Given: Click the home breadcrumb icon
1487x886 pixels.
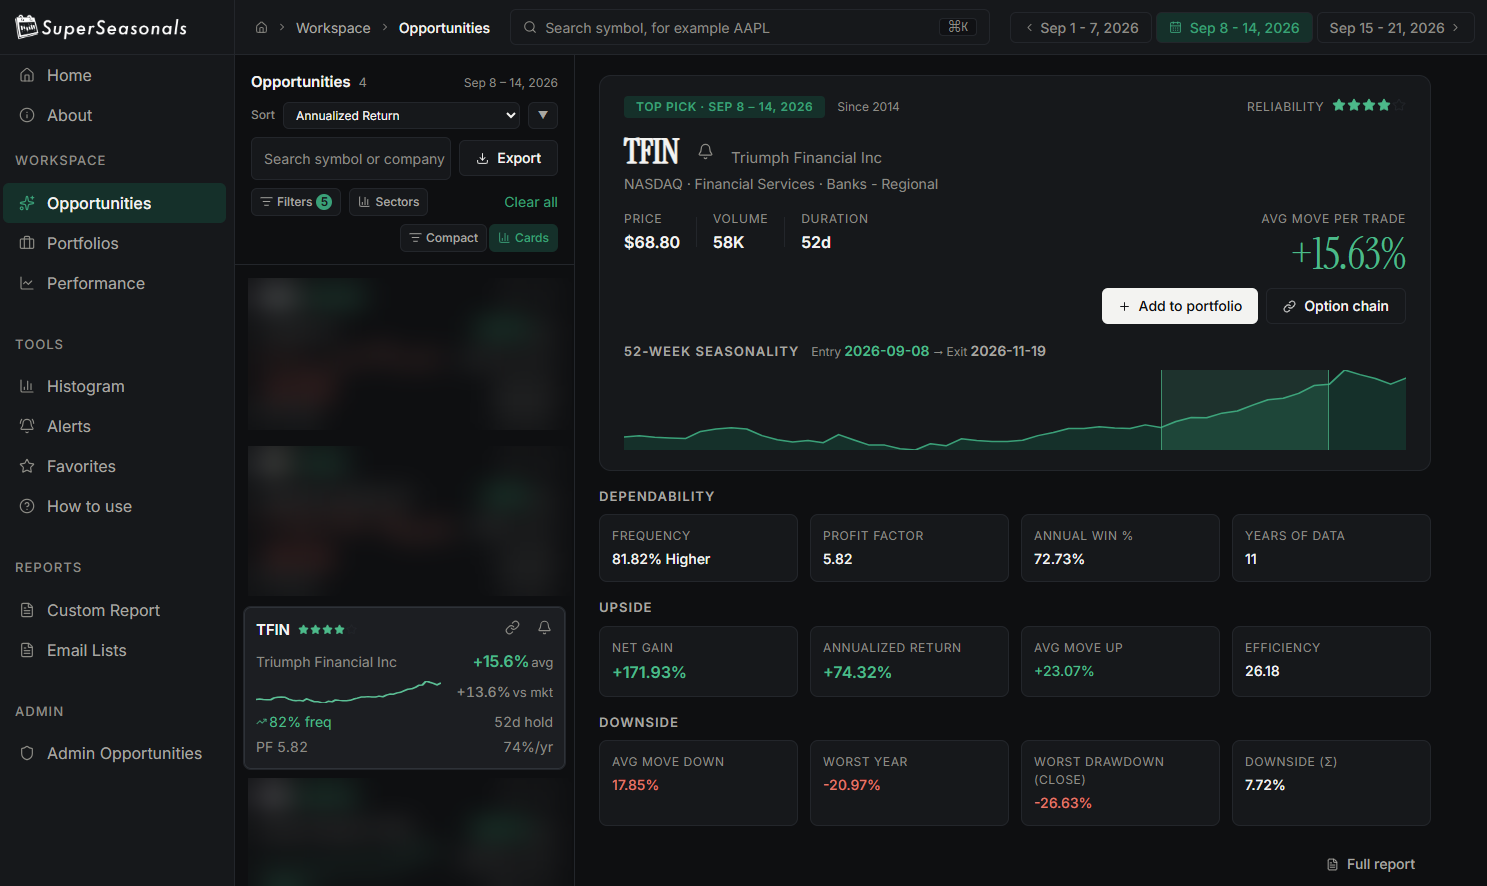Looking at the screenshot, I should click(x=261, y=28).
